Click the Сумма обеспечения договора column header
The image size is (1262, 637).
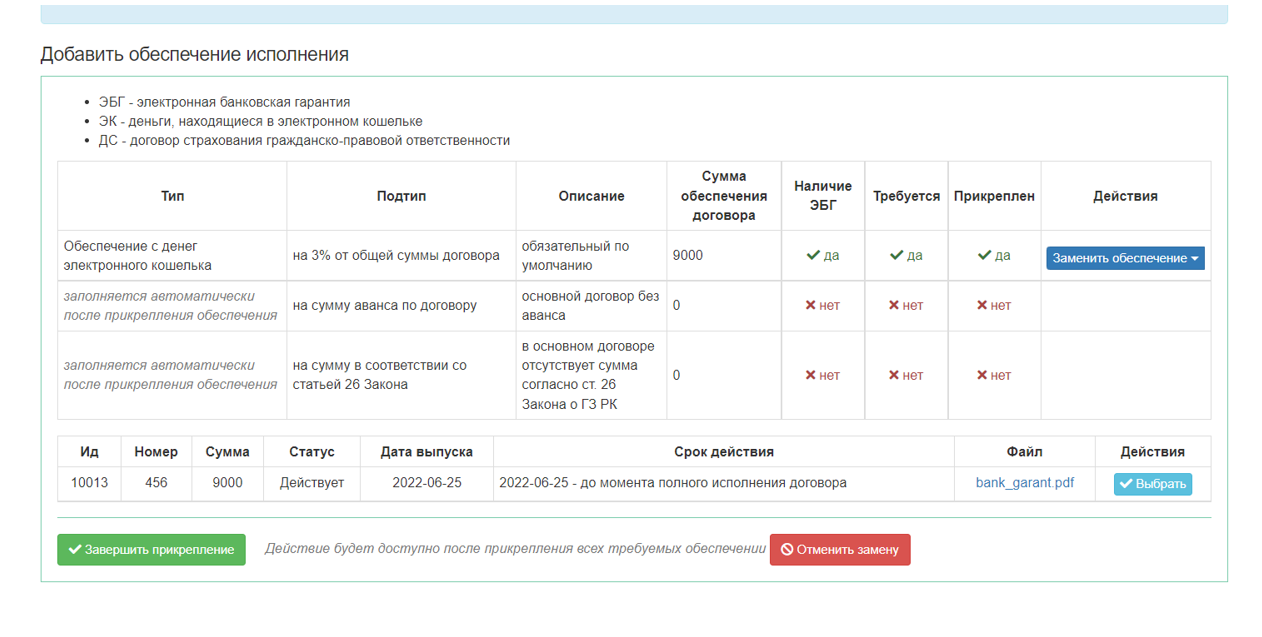723,196
